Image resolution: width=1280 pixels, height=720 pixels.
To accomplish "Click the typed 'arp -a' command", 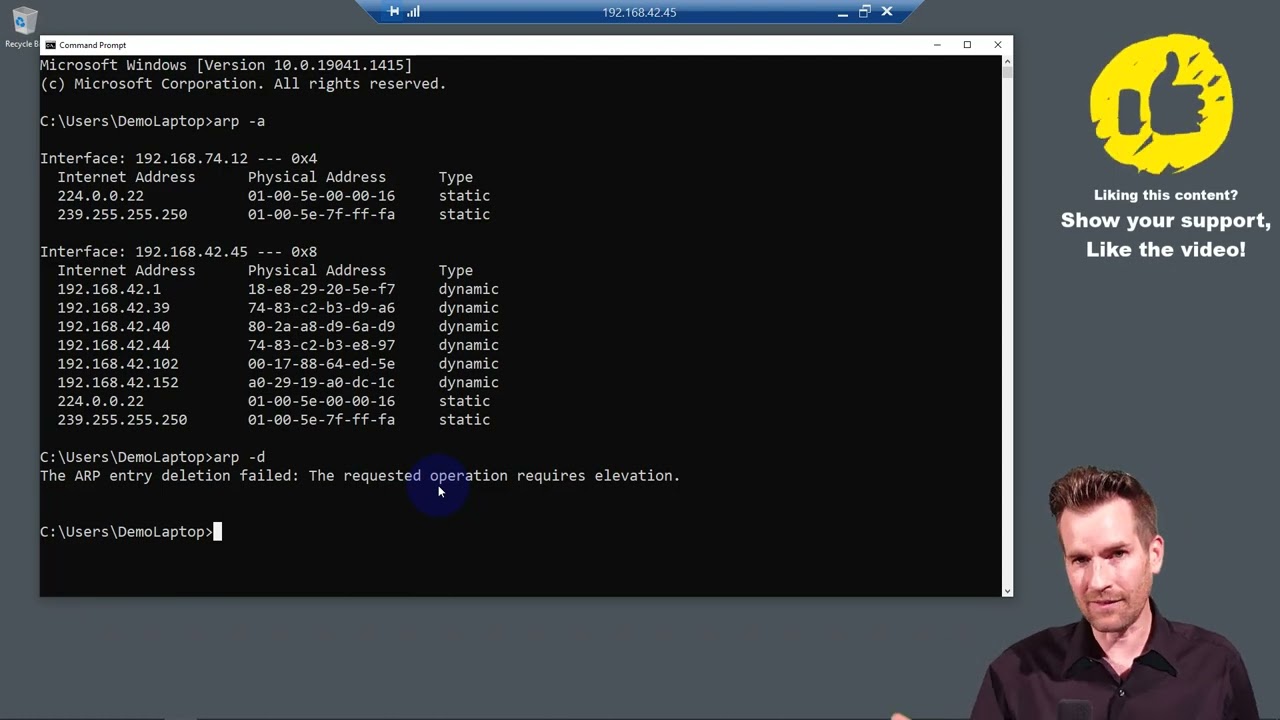I will click(239, 121).
